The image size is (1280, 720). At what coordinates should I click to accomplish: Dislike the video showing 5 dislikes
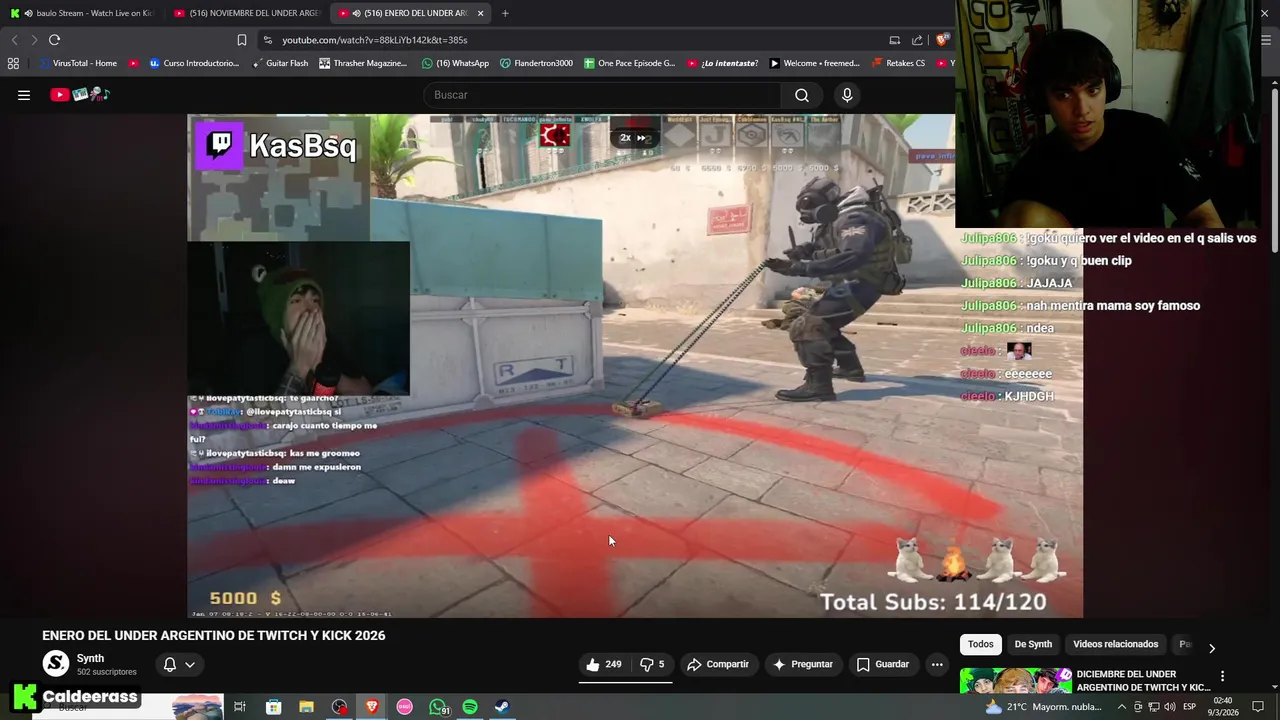coord(652,664)
